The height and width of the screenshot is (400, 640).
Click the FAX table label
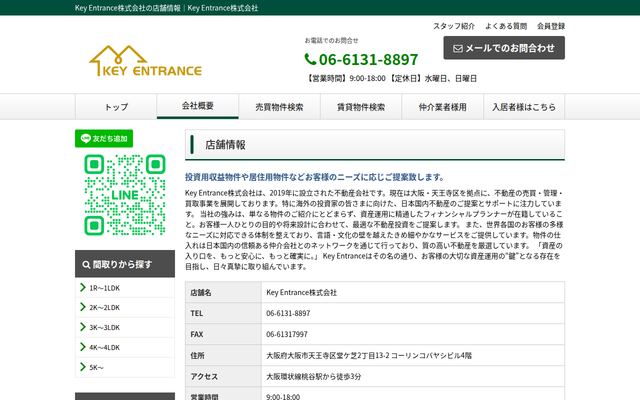(x=196, y=334)
